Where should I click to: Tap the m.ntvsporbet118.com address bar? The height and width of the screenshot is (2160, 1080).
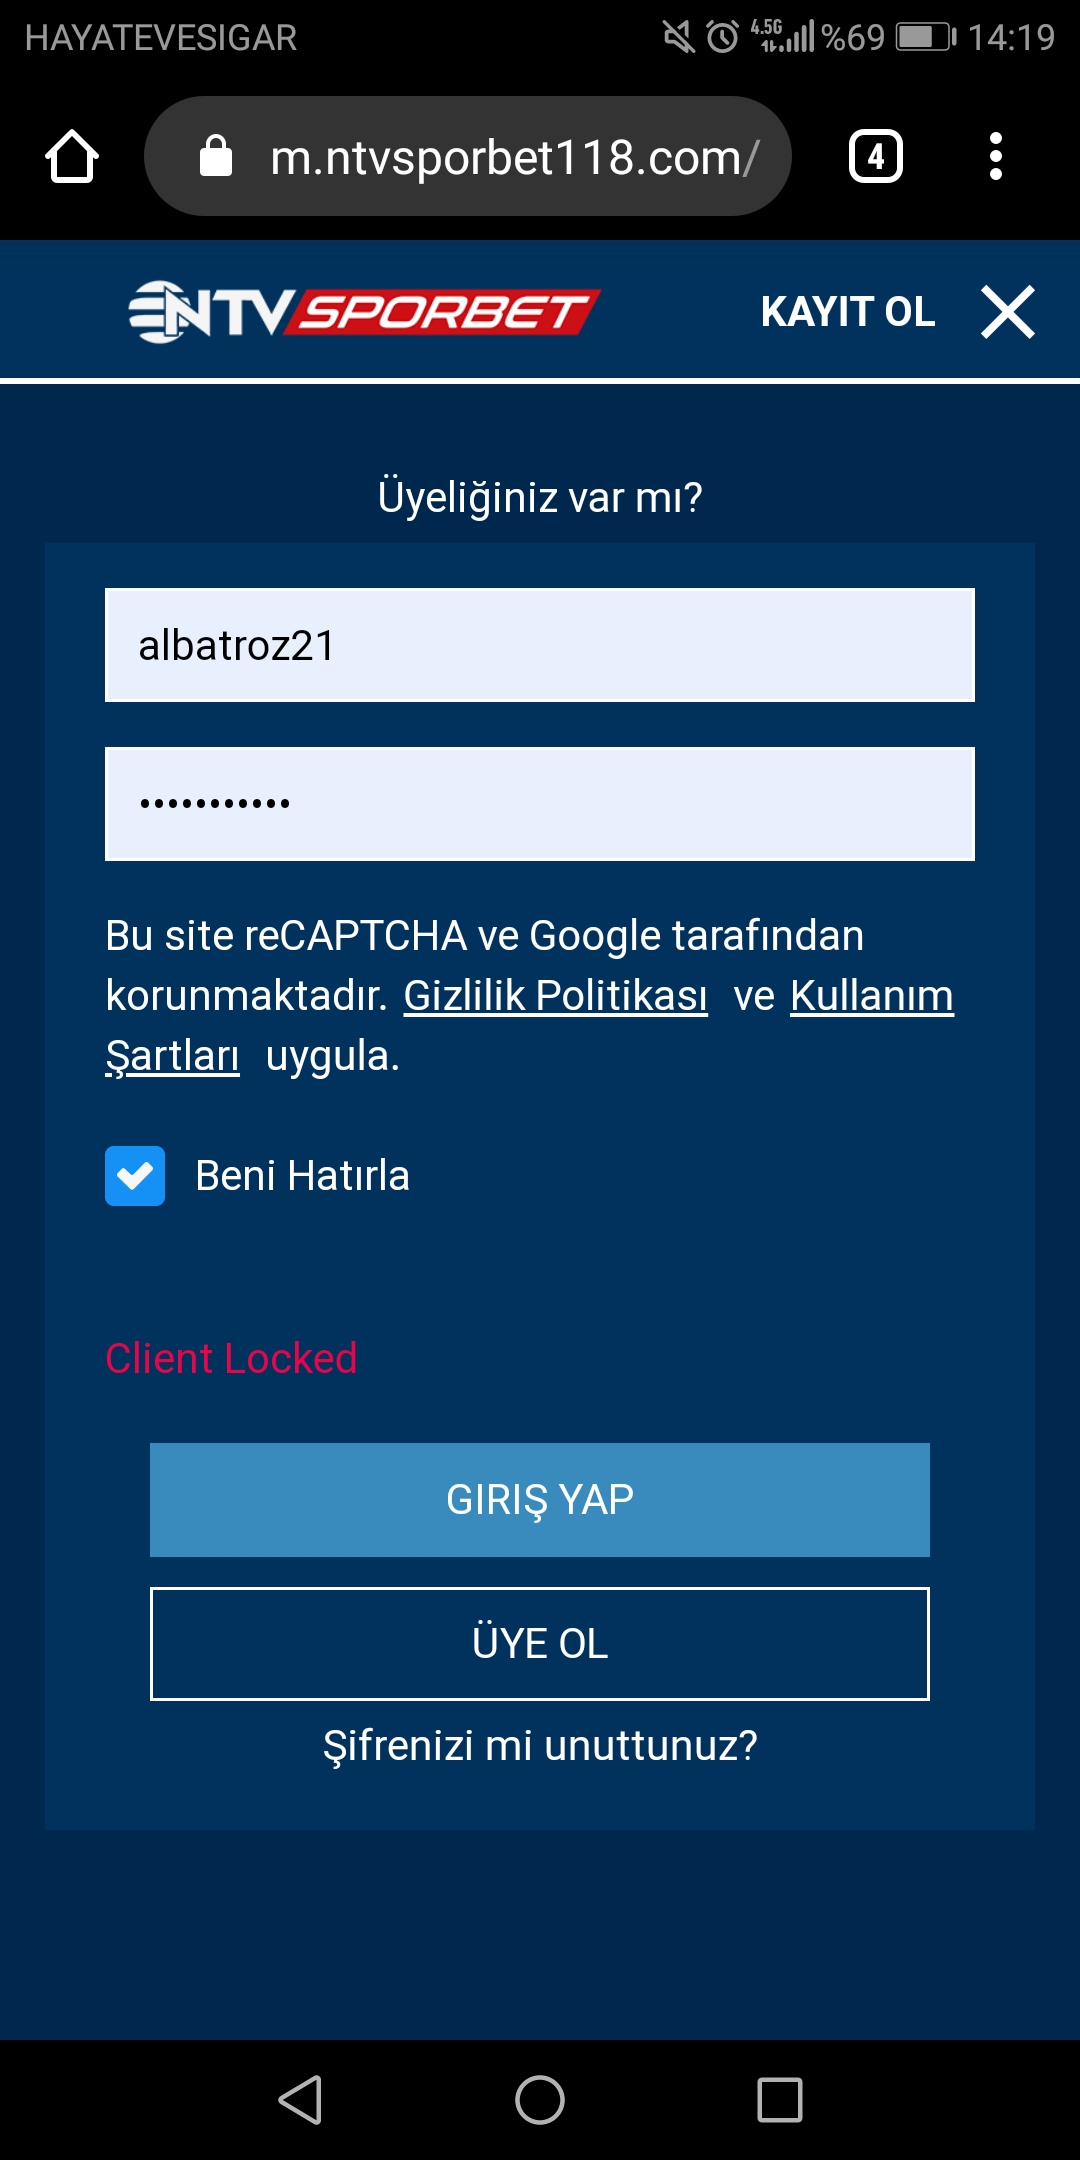468,156
